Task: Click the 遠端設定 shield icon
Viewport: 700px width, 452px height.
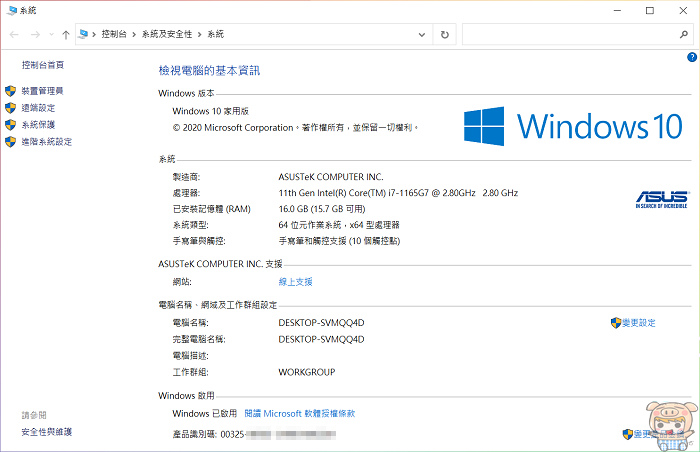Action: 11,108
